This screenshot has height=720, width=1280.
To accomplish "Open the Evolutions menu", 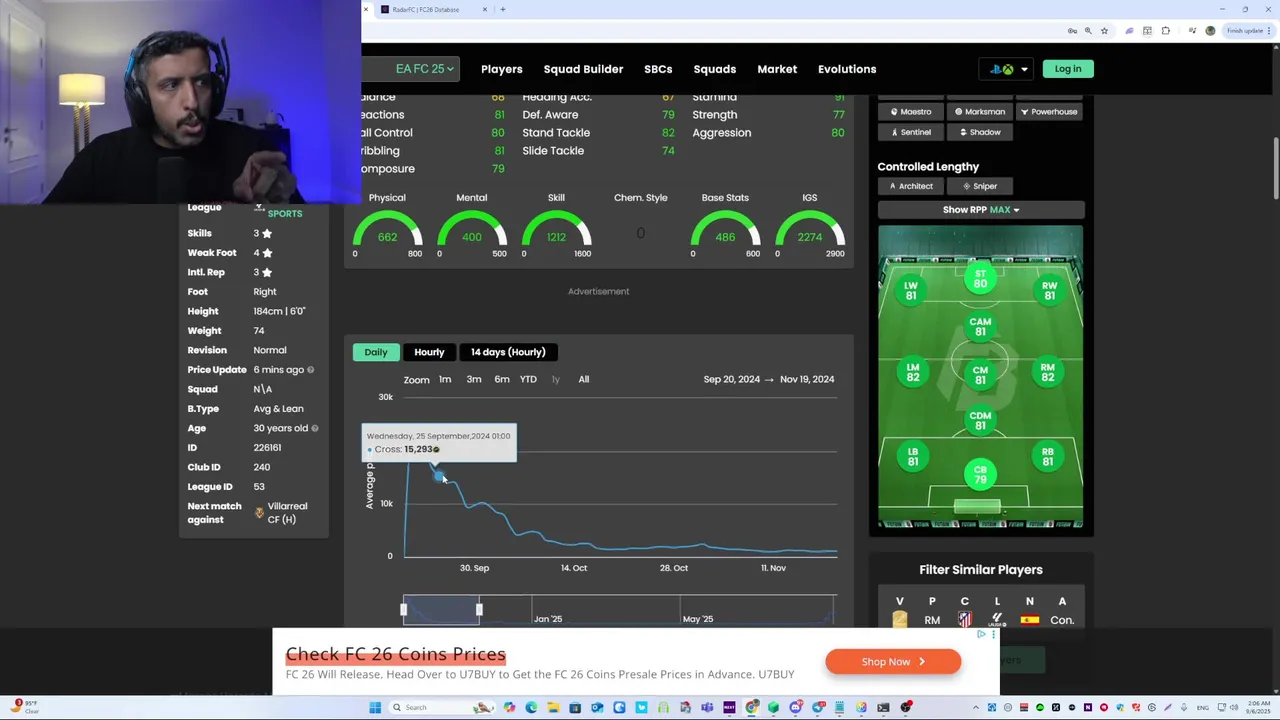I will click(847, 69).
